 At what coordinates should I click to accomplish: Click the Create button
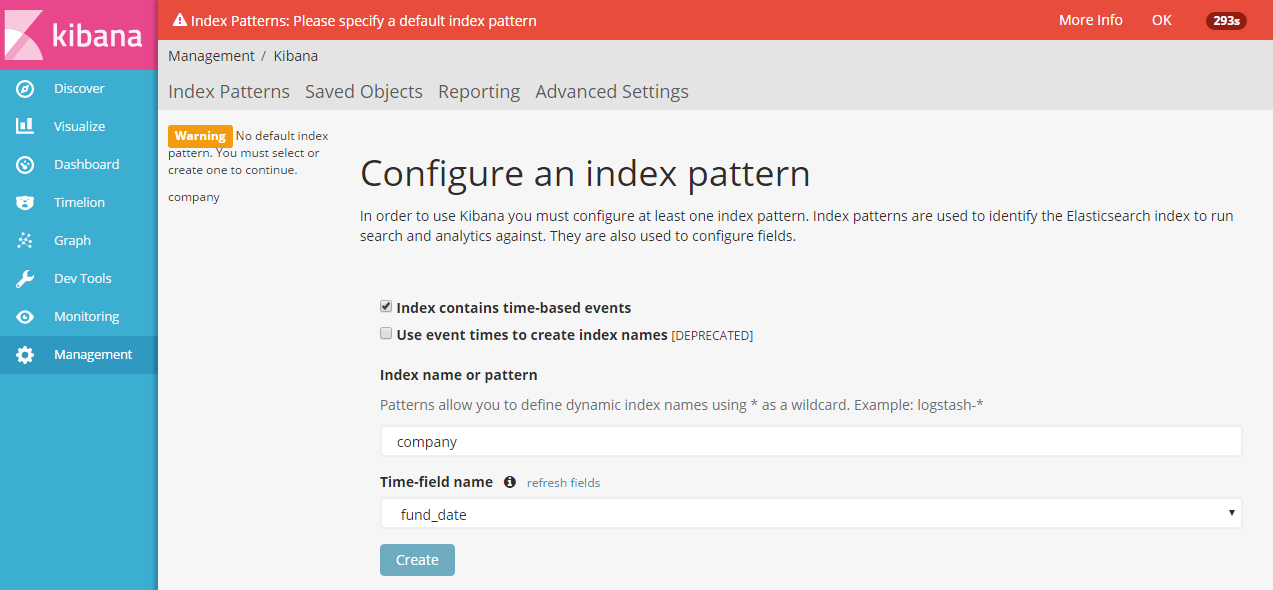click(417, 560)
